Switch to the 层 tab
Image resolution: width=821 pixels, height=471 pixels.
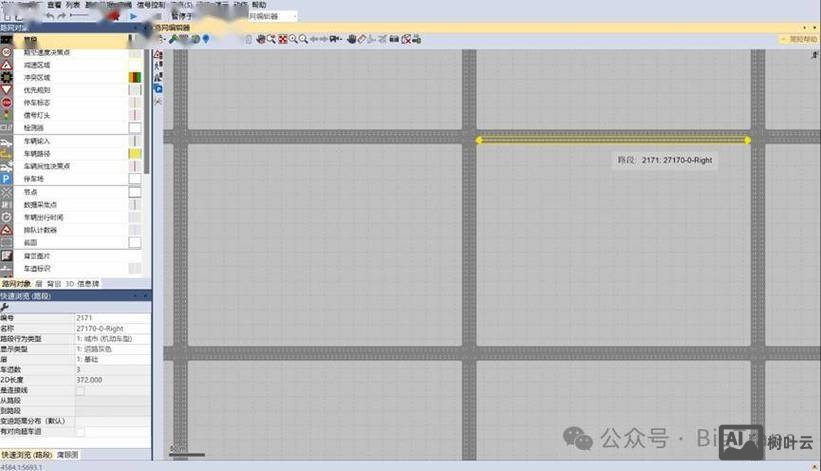tap(39, 284)
